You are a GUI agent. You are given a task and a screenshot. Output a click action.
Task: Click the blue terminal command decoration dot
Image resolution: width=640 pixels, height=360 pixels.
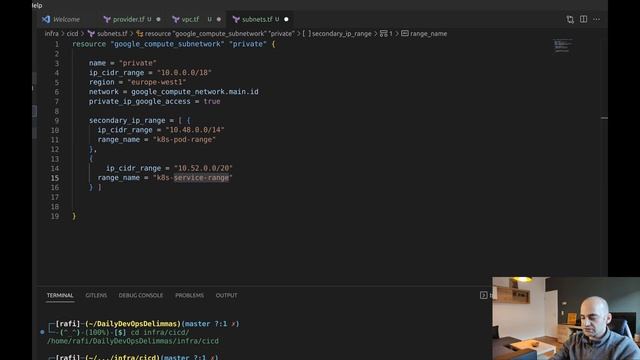coord(42,332)
